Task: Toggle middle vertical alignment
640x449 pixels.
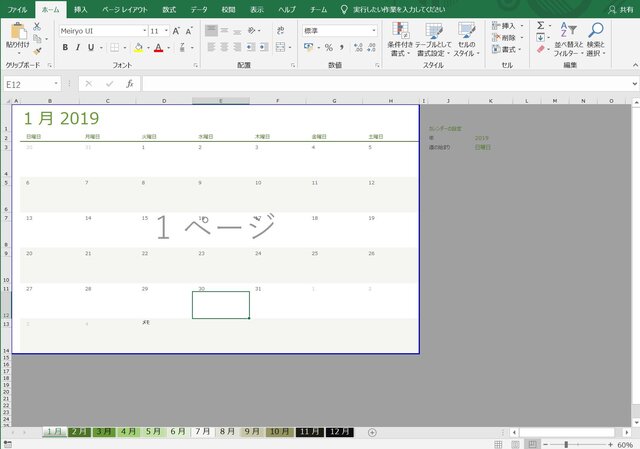Action: coord(224,31)
